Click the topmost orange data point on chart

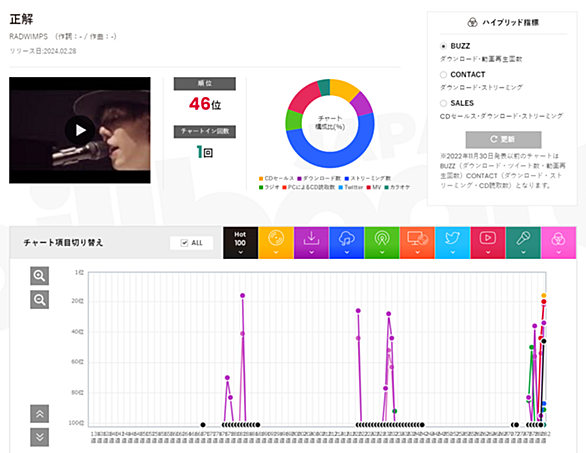544,296
